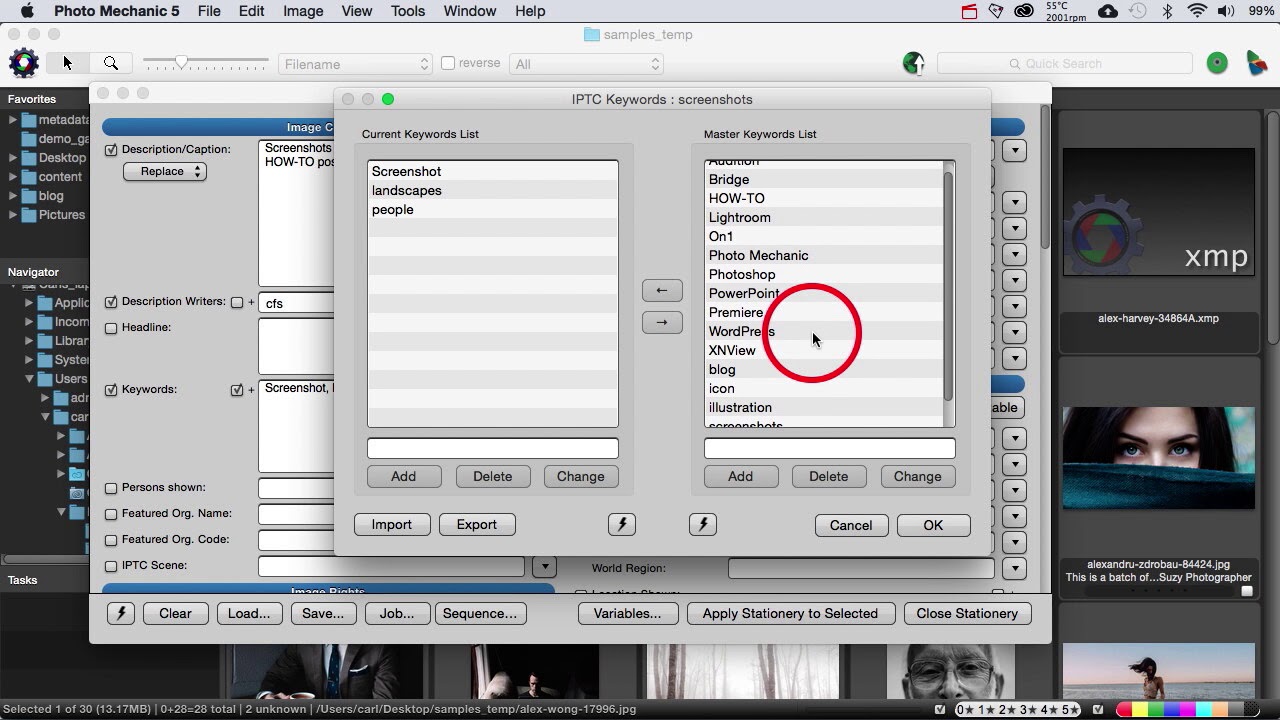Enable the Headline checkbox
Viewport: 1280px width, 720px height.
tap(111, 328)
